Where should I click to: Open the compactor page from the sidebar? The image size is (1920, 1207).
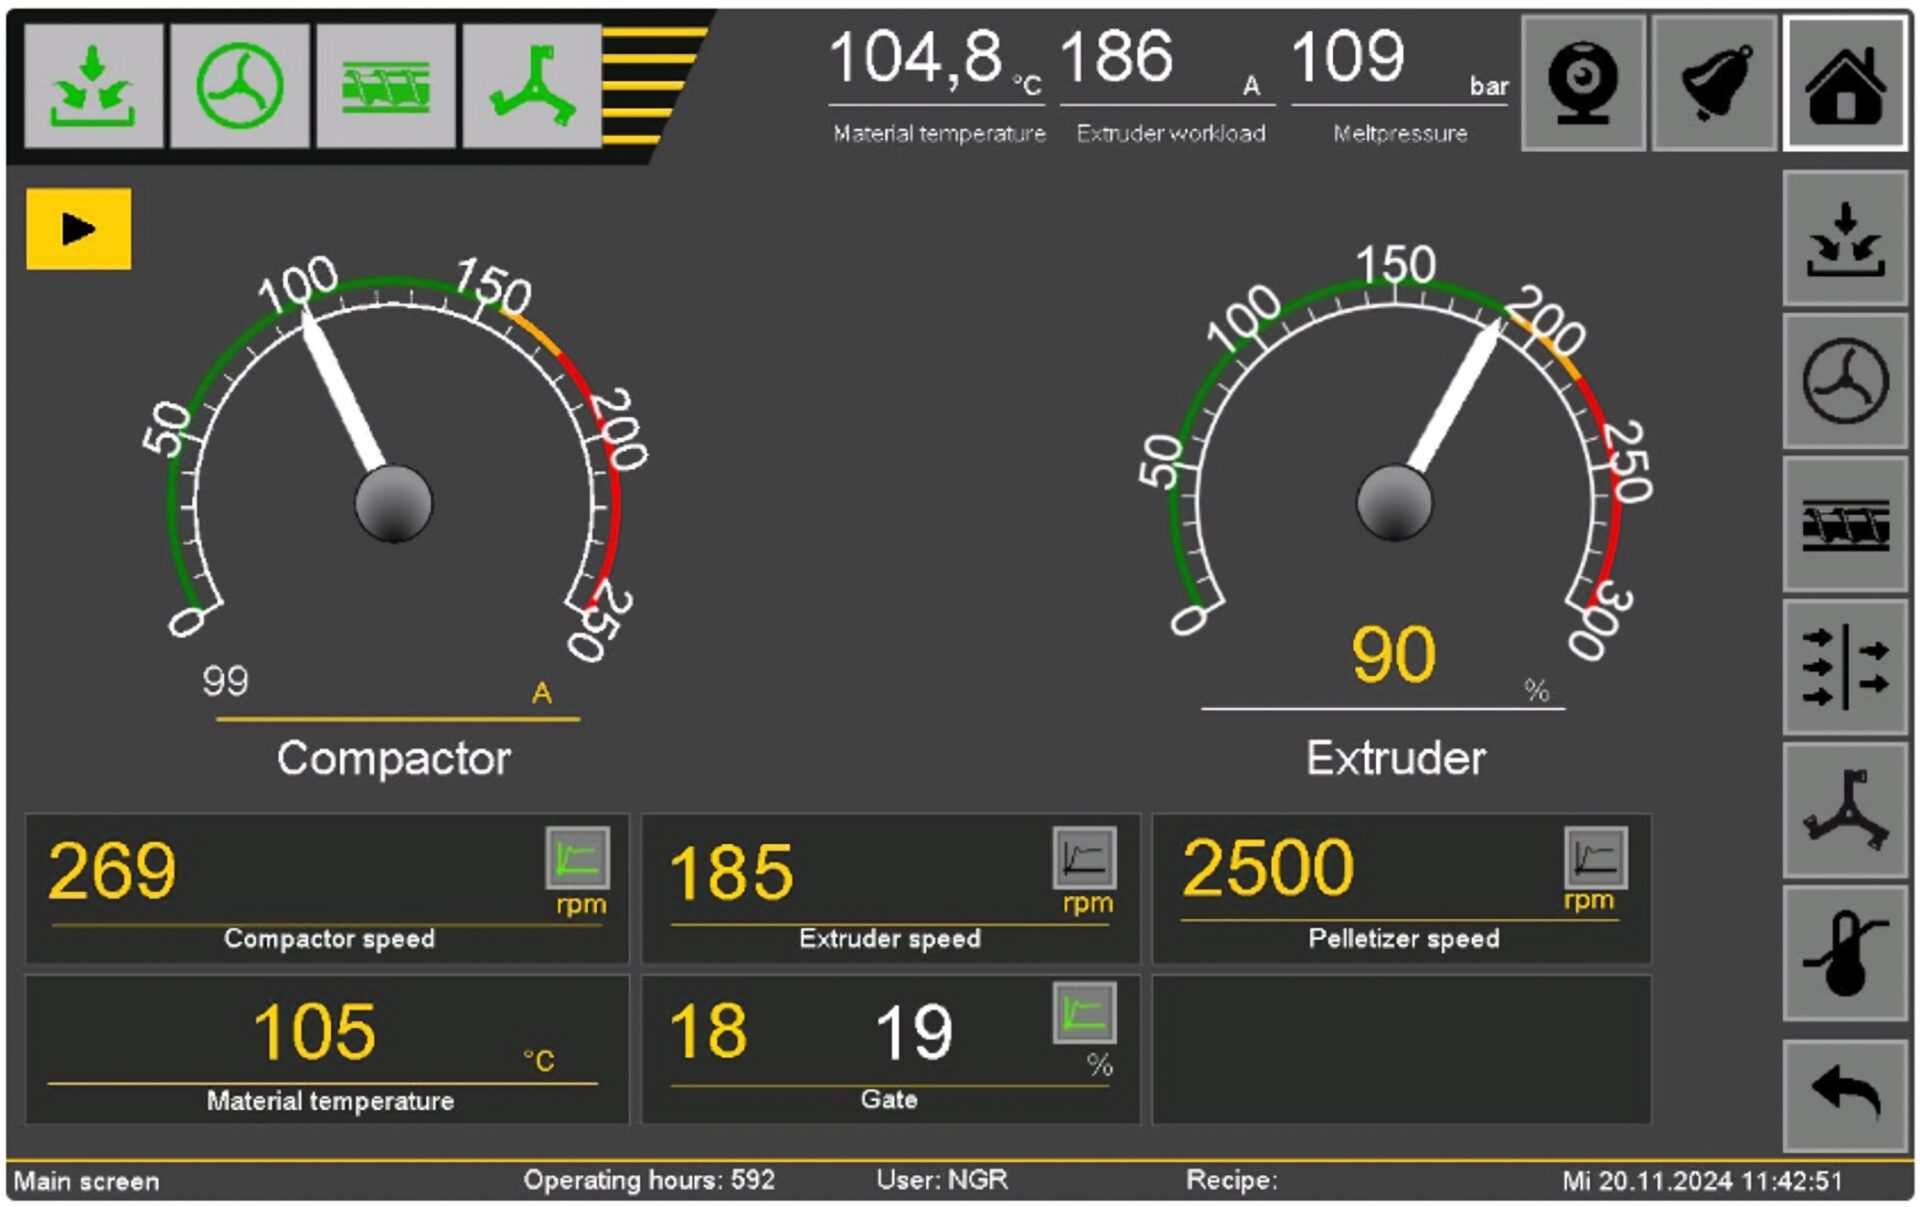pyautogui.click(x=1844, y=381)
